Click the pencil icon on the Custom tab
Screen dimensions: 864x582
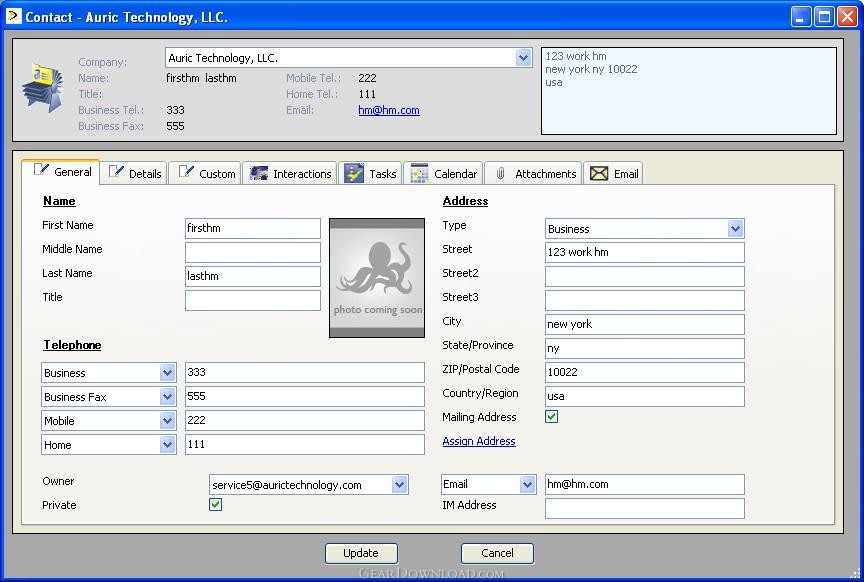[x=186, y=172]
